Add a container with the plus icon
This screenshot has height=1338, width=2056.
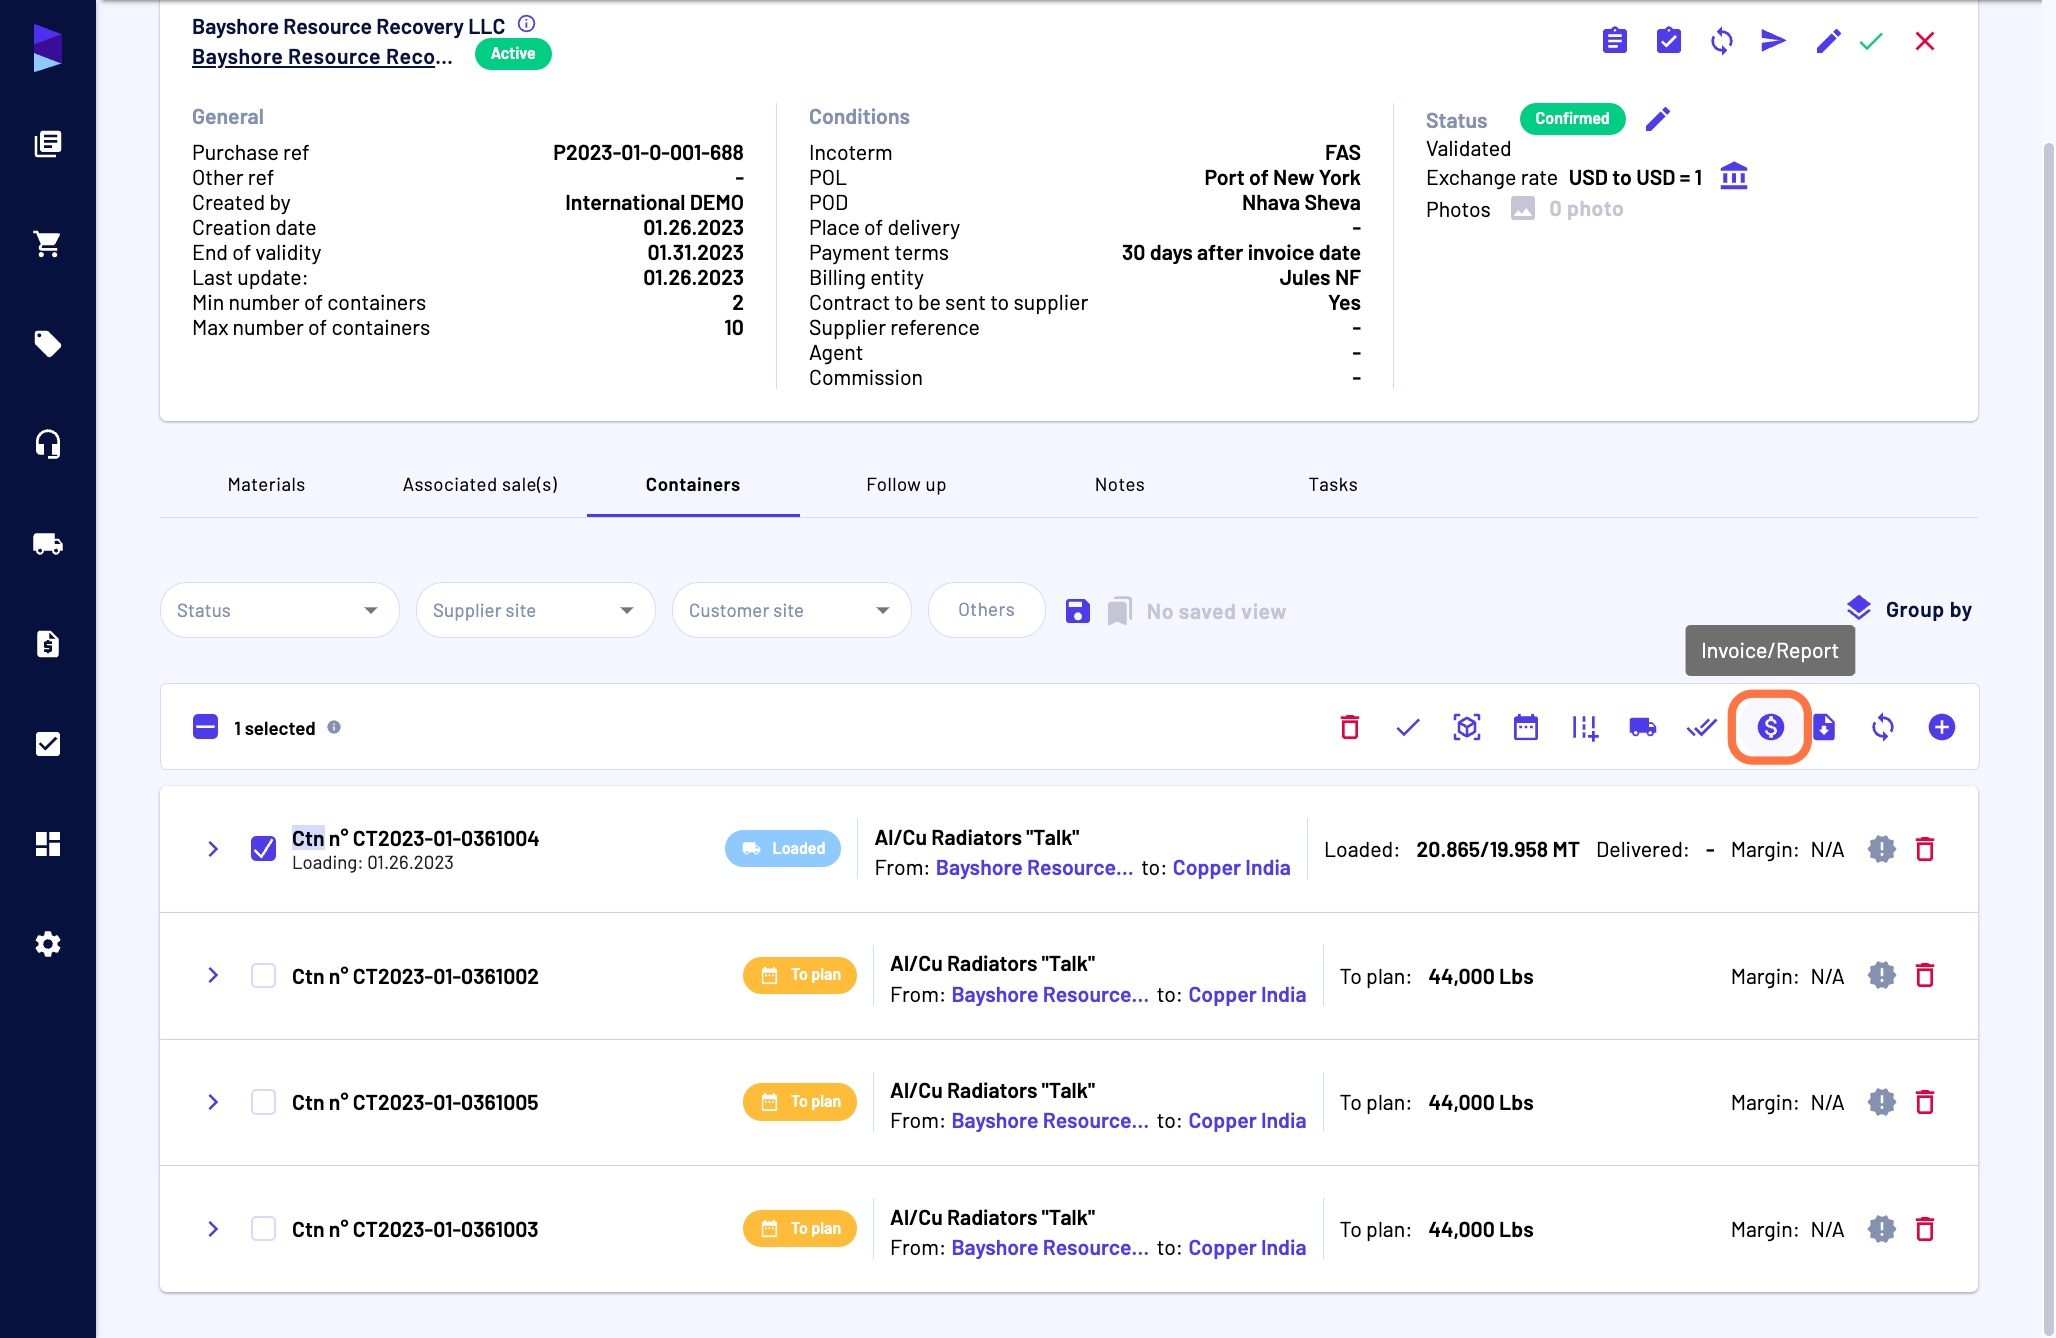tap(1941, 727)
